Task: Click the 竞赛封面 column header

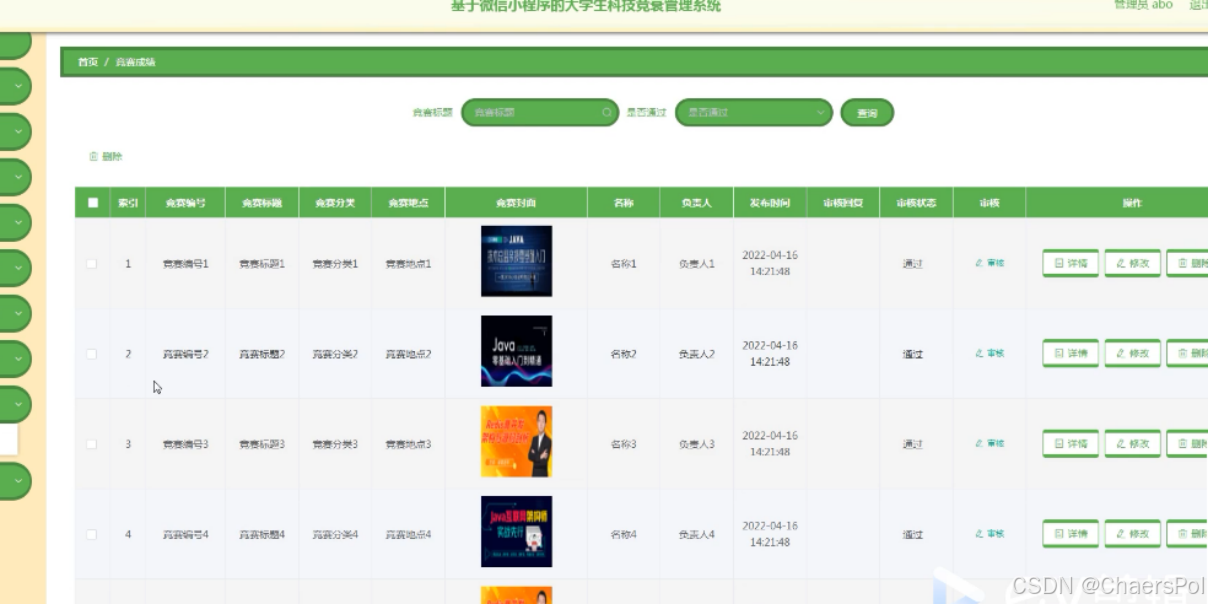Action: 516,203
